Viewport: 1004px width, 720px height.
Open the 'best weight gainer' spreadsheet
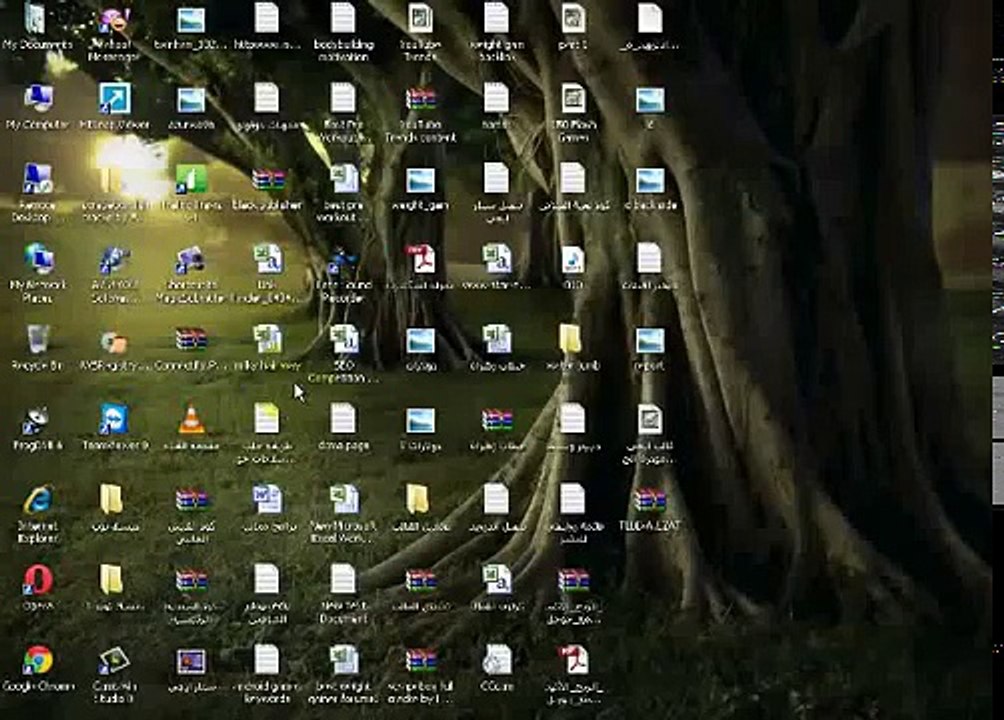[344, 660]
